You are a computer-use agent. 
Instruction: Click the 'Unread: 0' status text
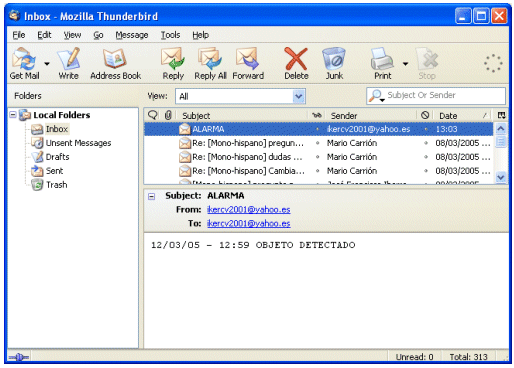click(414, 357)
